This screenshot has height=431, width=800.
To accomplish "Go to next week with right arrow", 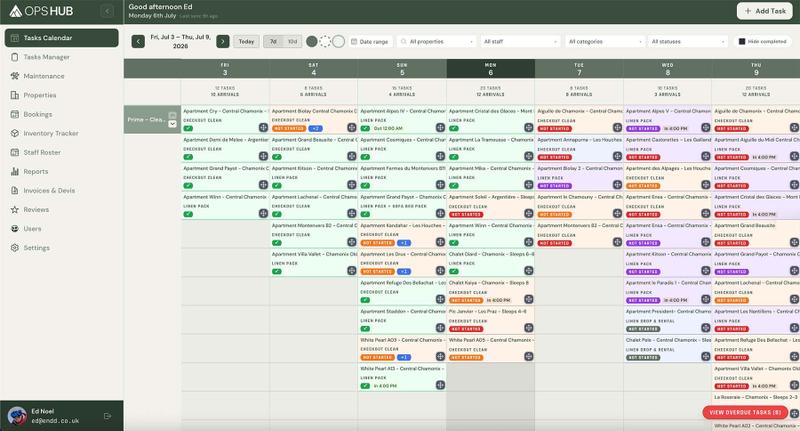I will (222, 41).
